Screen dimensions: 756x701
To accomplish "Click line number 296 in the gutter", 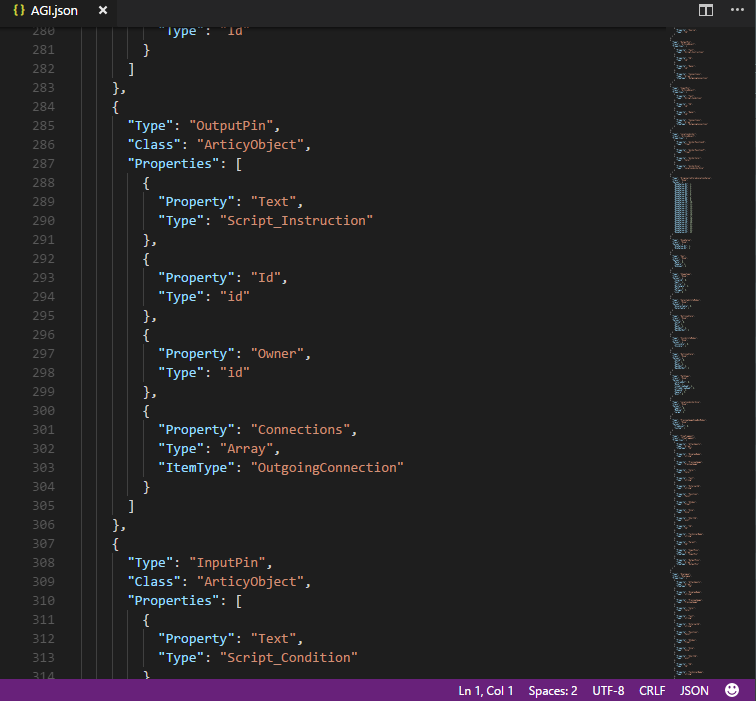I will tap(43, 335).
